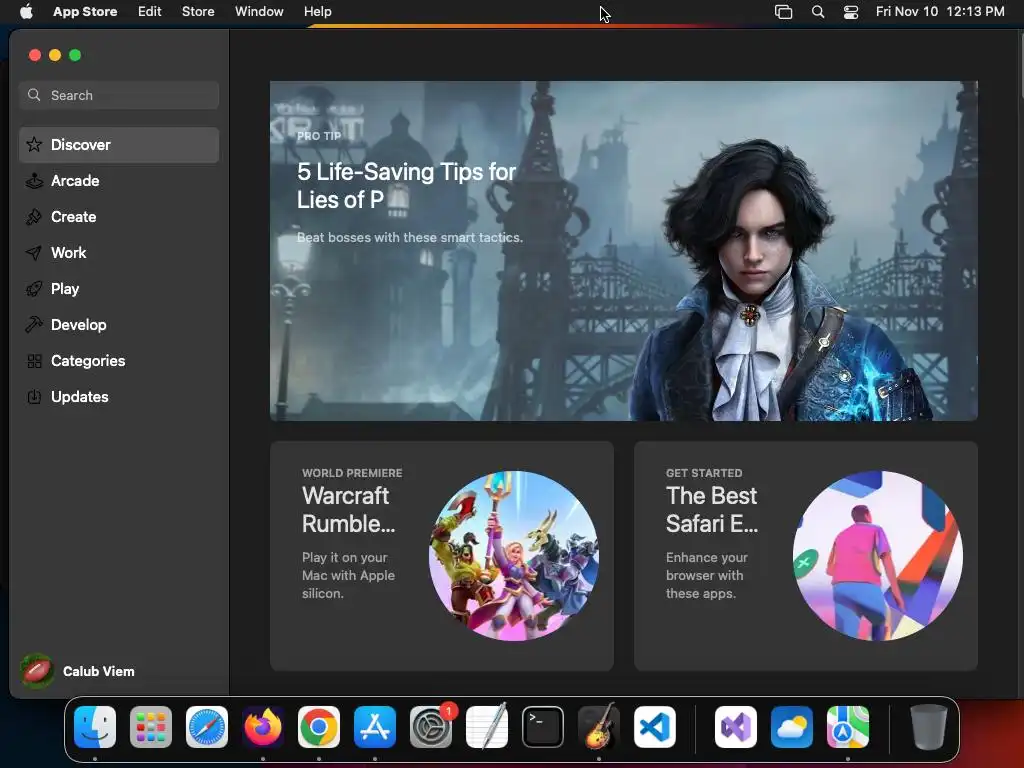Select the Arcade joystick icon
1024x768 pixels.
34,180
